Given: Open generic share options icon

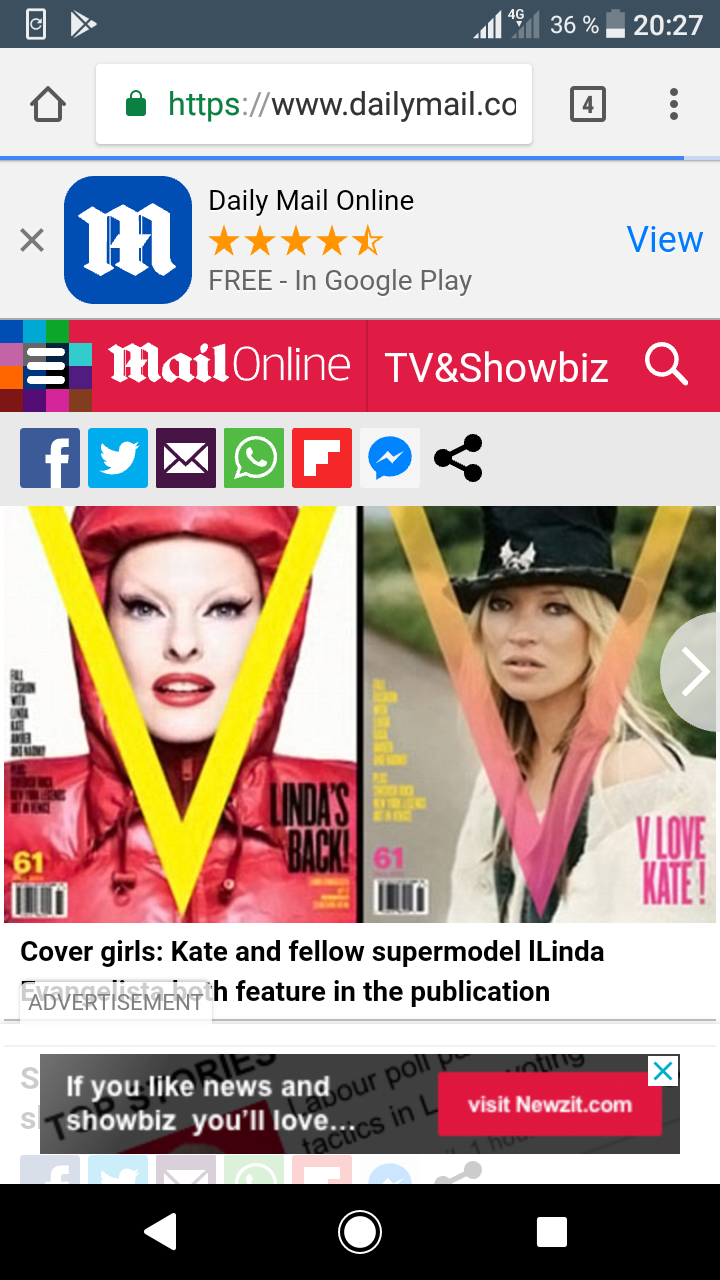Looking at the screenshot, I should tap(458, 458).
